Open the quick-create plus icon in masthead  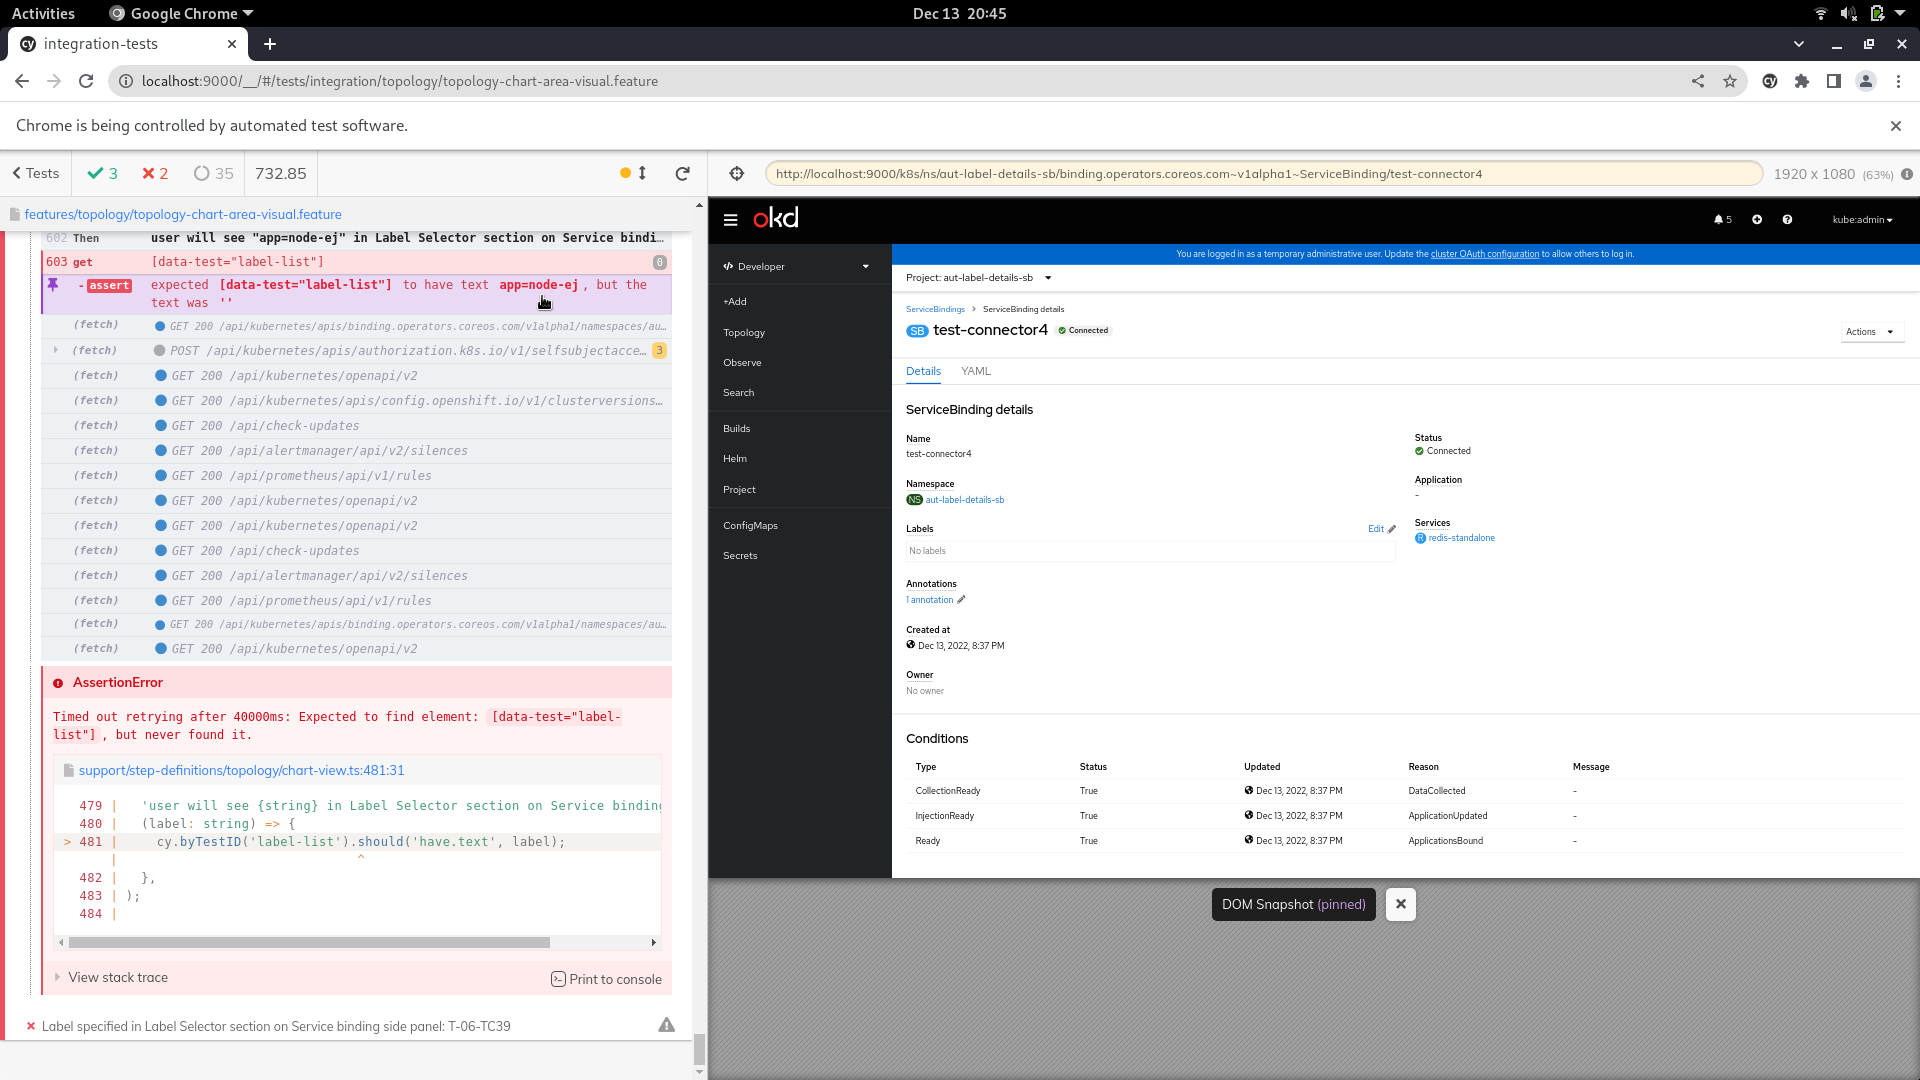(1757, 220)
